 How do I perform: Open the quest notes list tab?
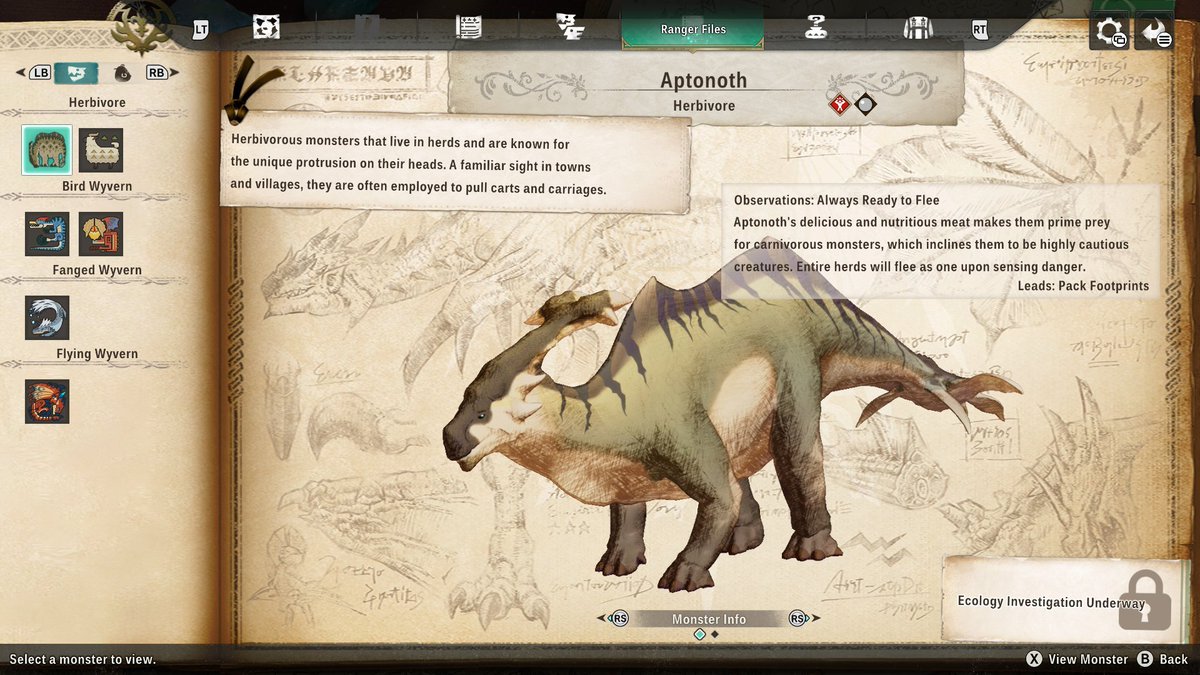(x=468, y=28)
